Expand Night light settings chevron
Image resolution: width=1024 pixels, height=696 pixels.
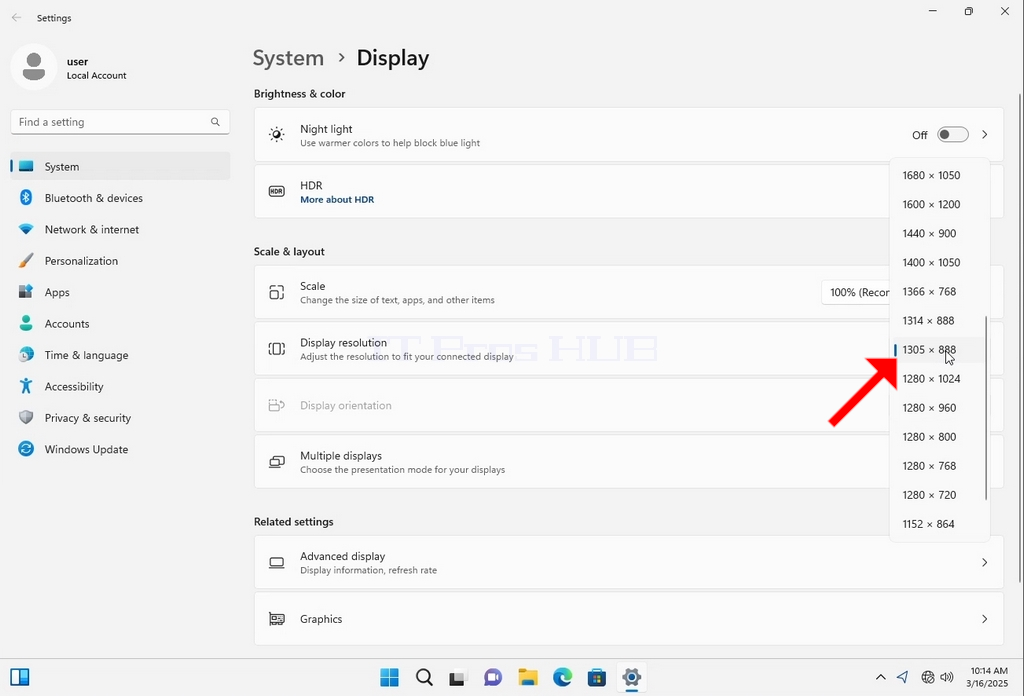[x=984, y=134]
